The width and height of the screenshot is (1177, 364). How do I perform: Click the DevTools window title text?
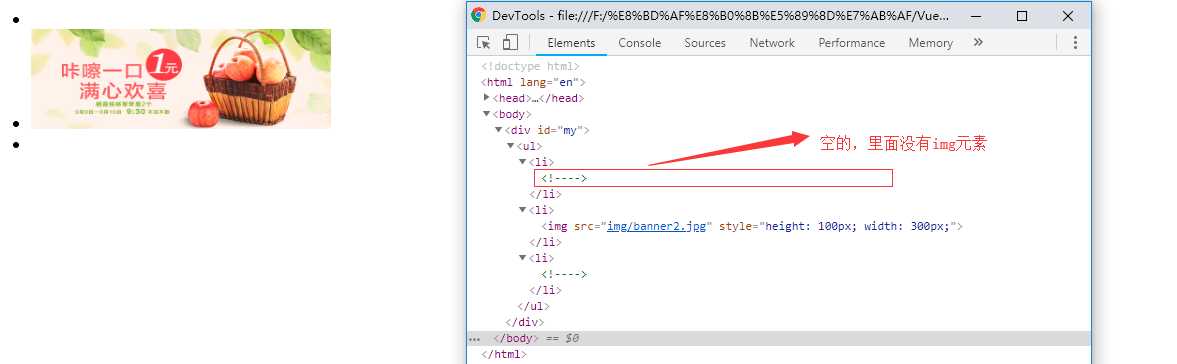coord(720,16)
